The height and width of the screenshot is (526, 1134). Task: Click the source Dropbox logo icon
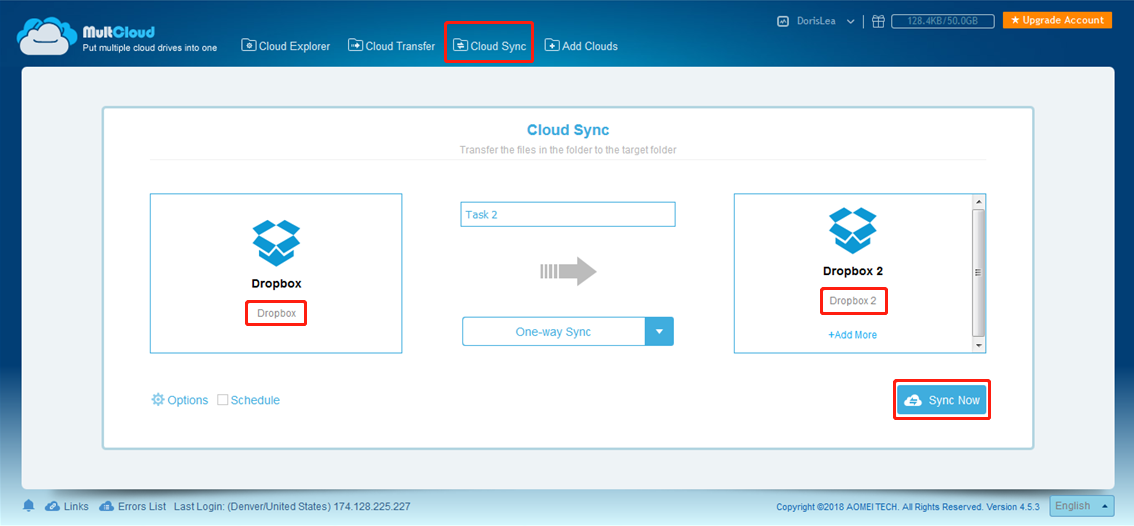(276, 243)
